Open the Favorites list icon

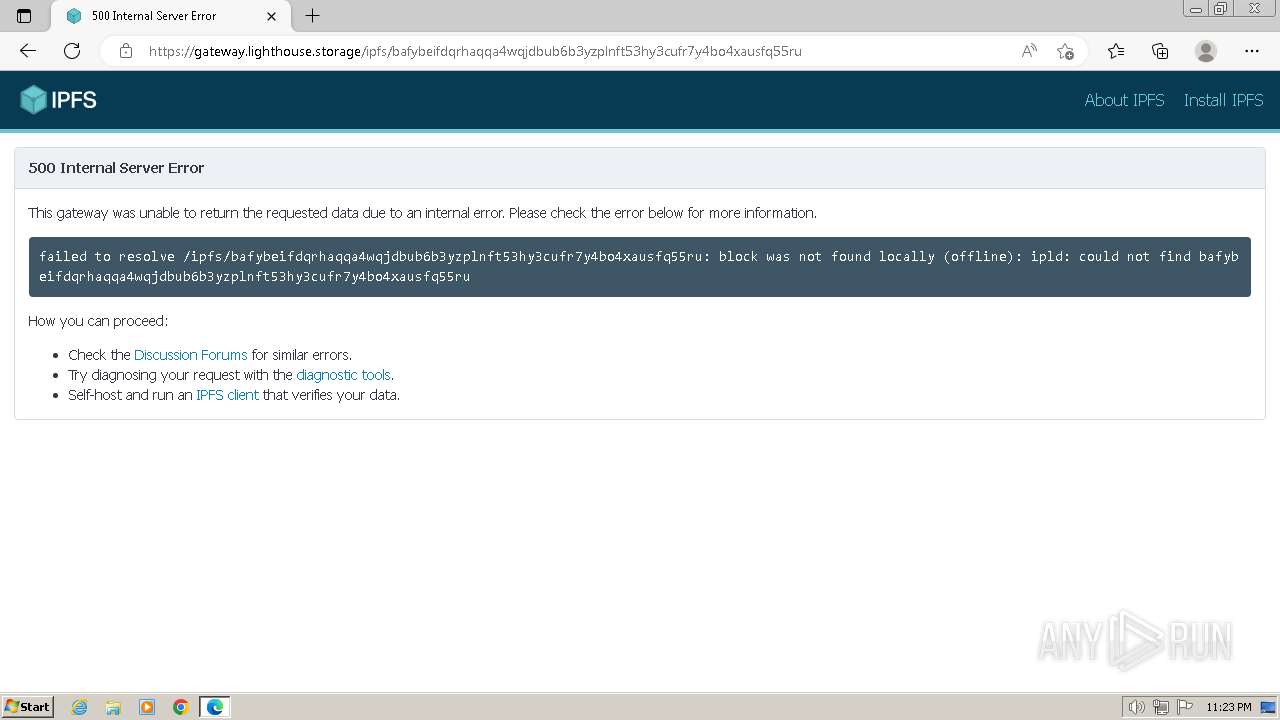click(1116, 51)
